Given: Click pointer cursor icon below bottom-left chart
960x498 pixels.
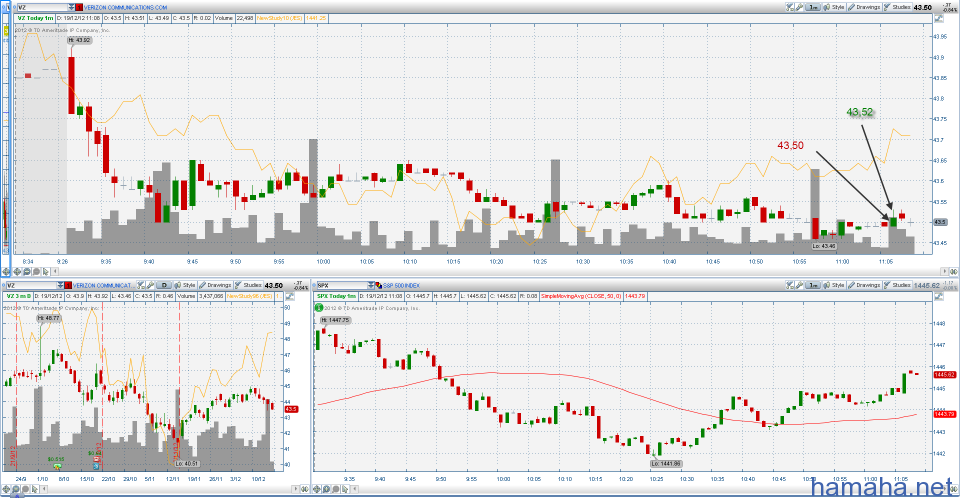Looking at the screenshot, I should coord(35,489).
